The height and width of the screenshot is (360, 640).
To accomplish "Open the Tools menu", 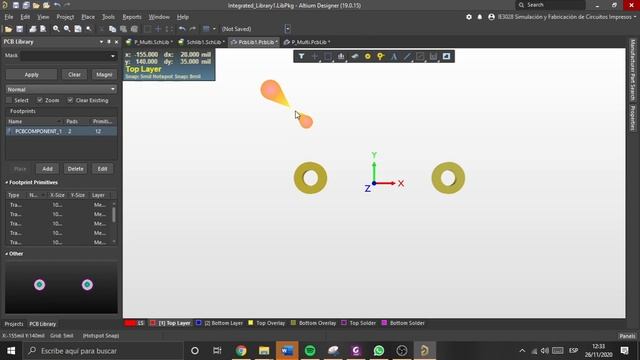I will [x=108, y=17].
